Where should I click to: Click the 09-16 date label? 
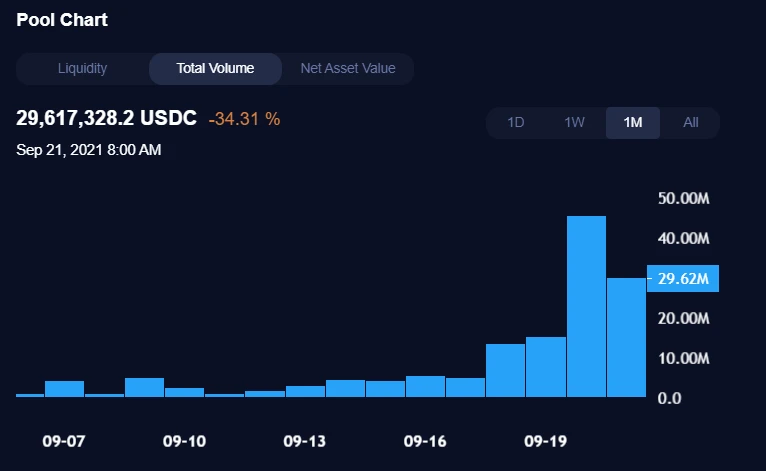click(x=425, y=441)
